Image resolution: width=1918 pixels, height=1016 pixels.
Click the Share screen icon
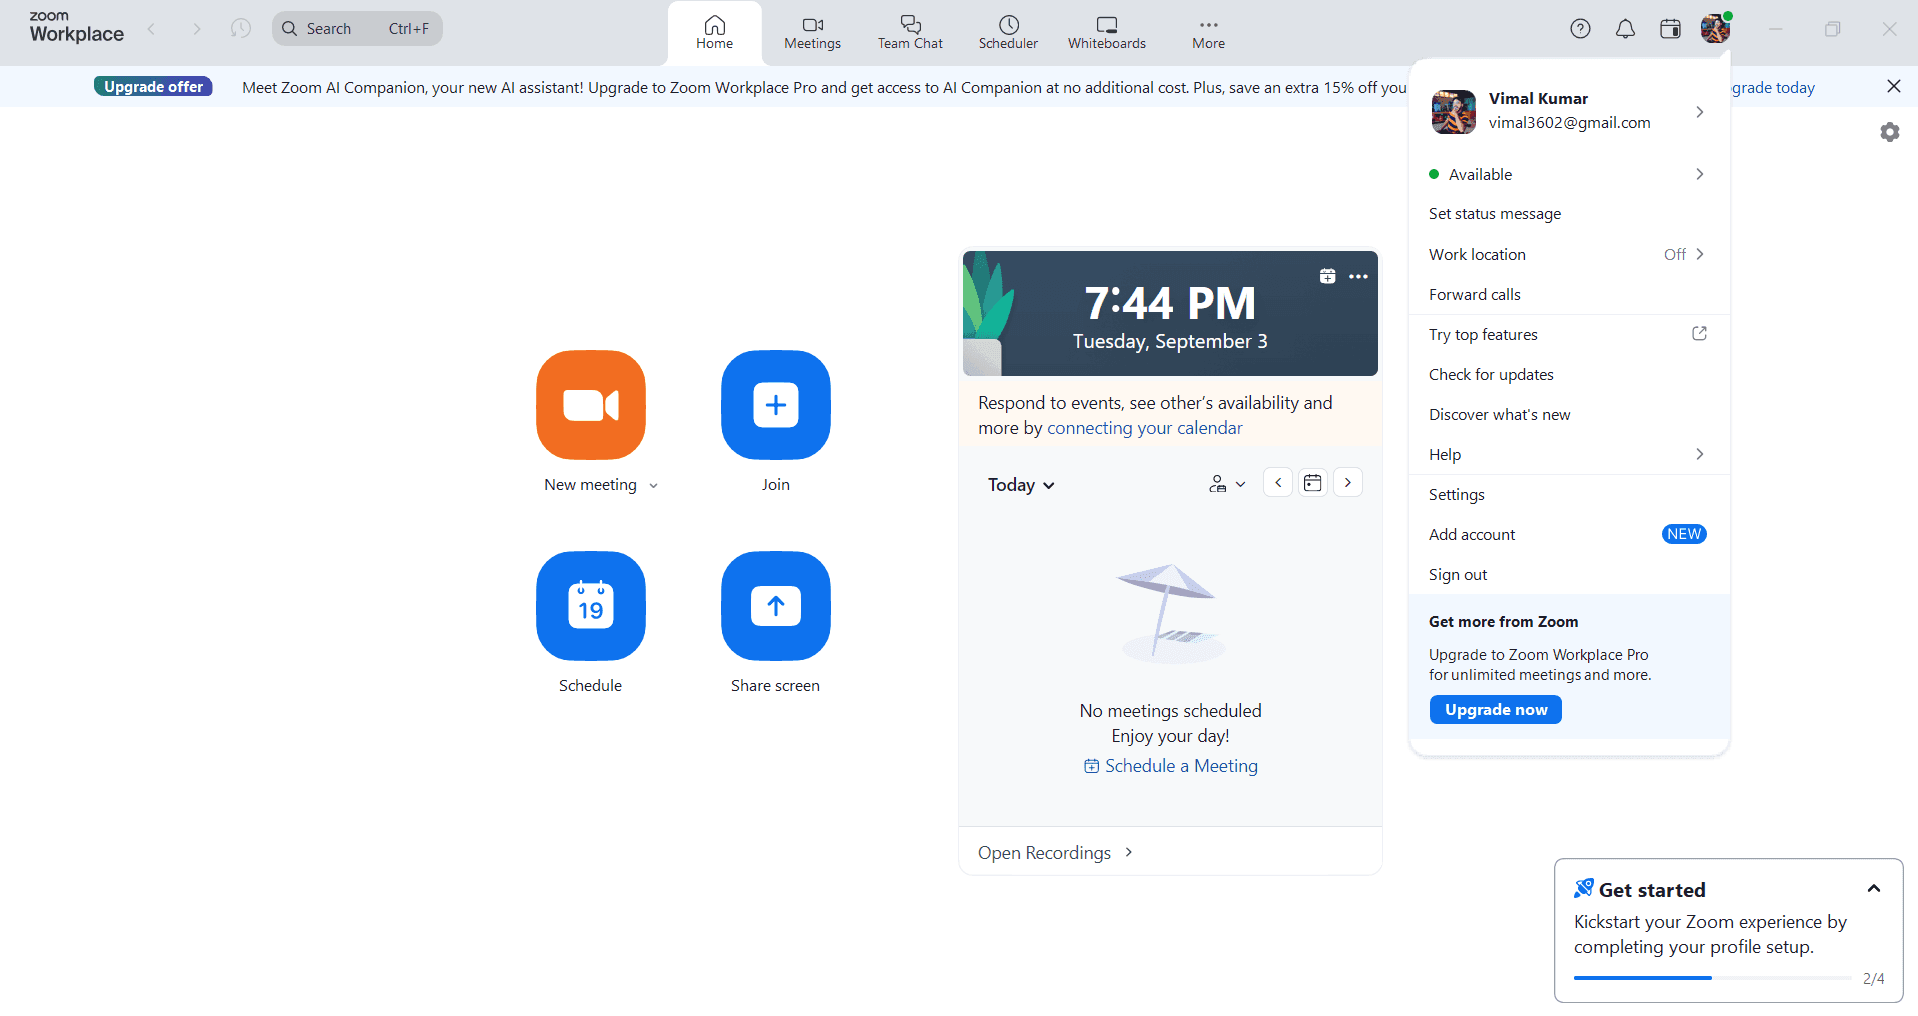(x=775, y=606)
